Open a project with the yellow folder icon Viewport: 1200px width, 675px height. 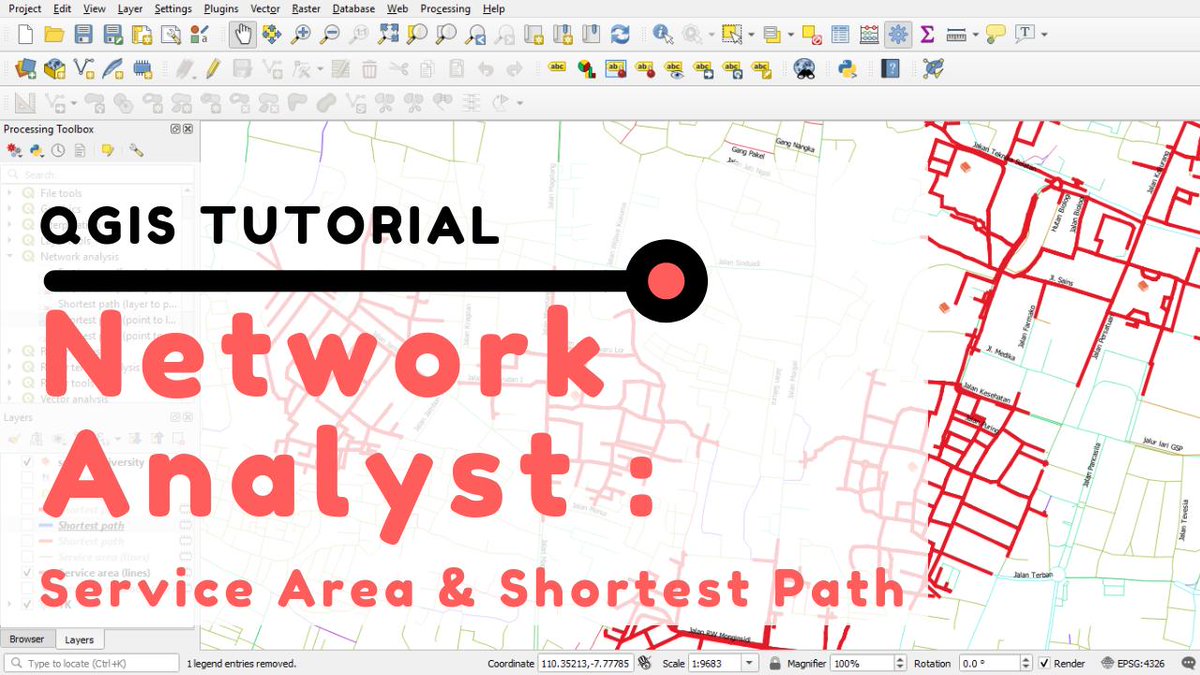pyautogui.click(x=54, y=35)
